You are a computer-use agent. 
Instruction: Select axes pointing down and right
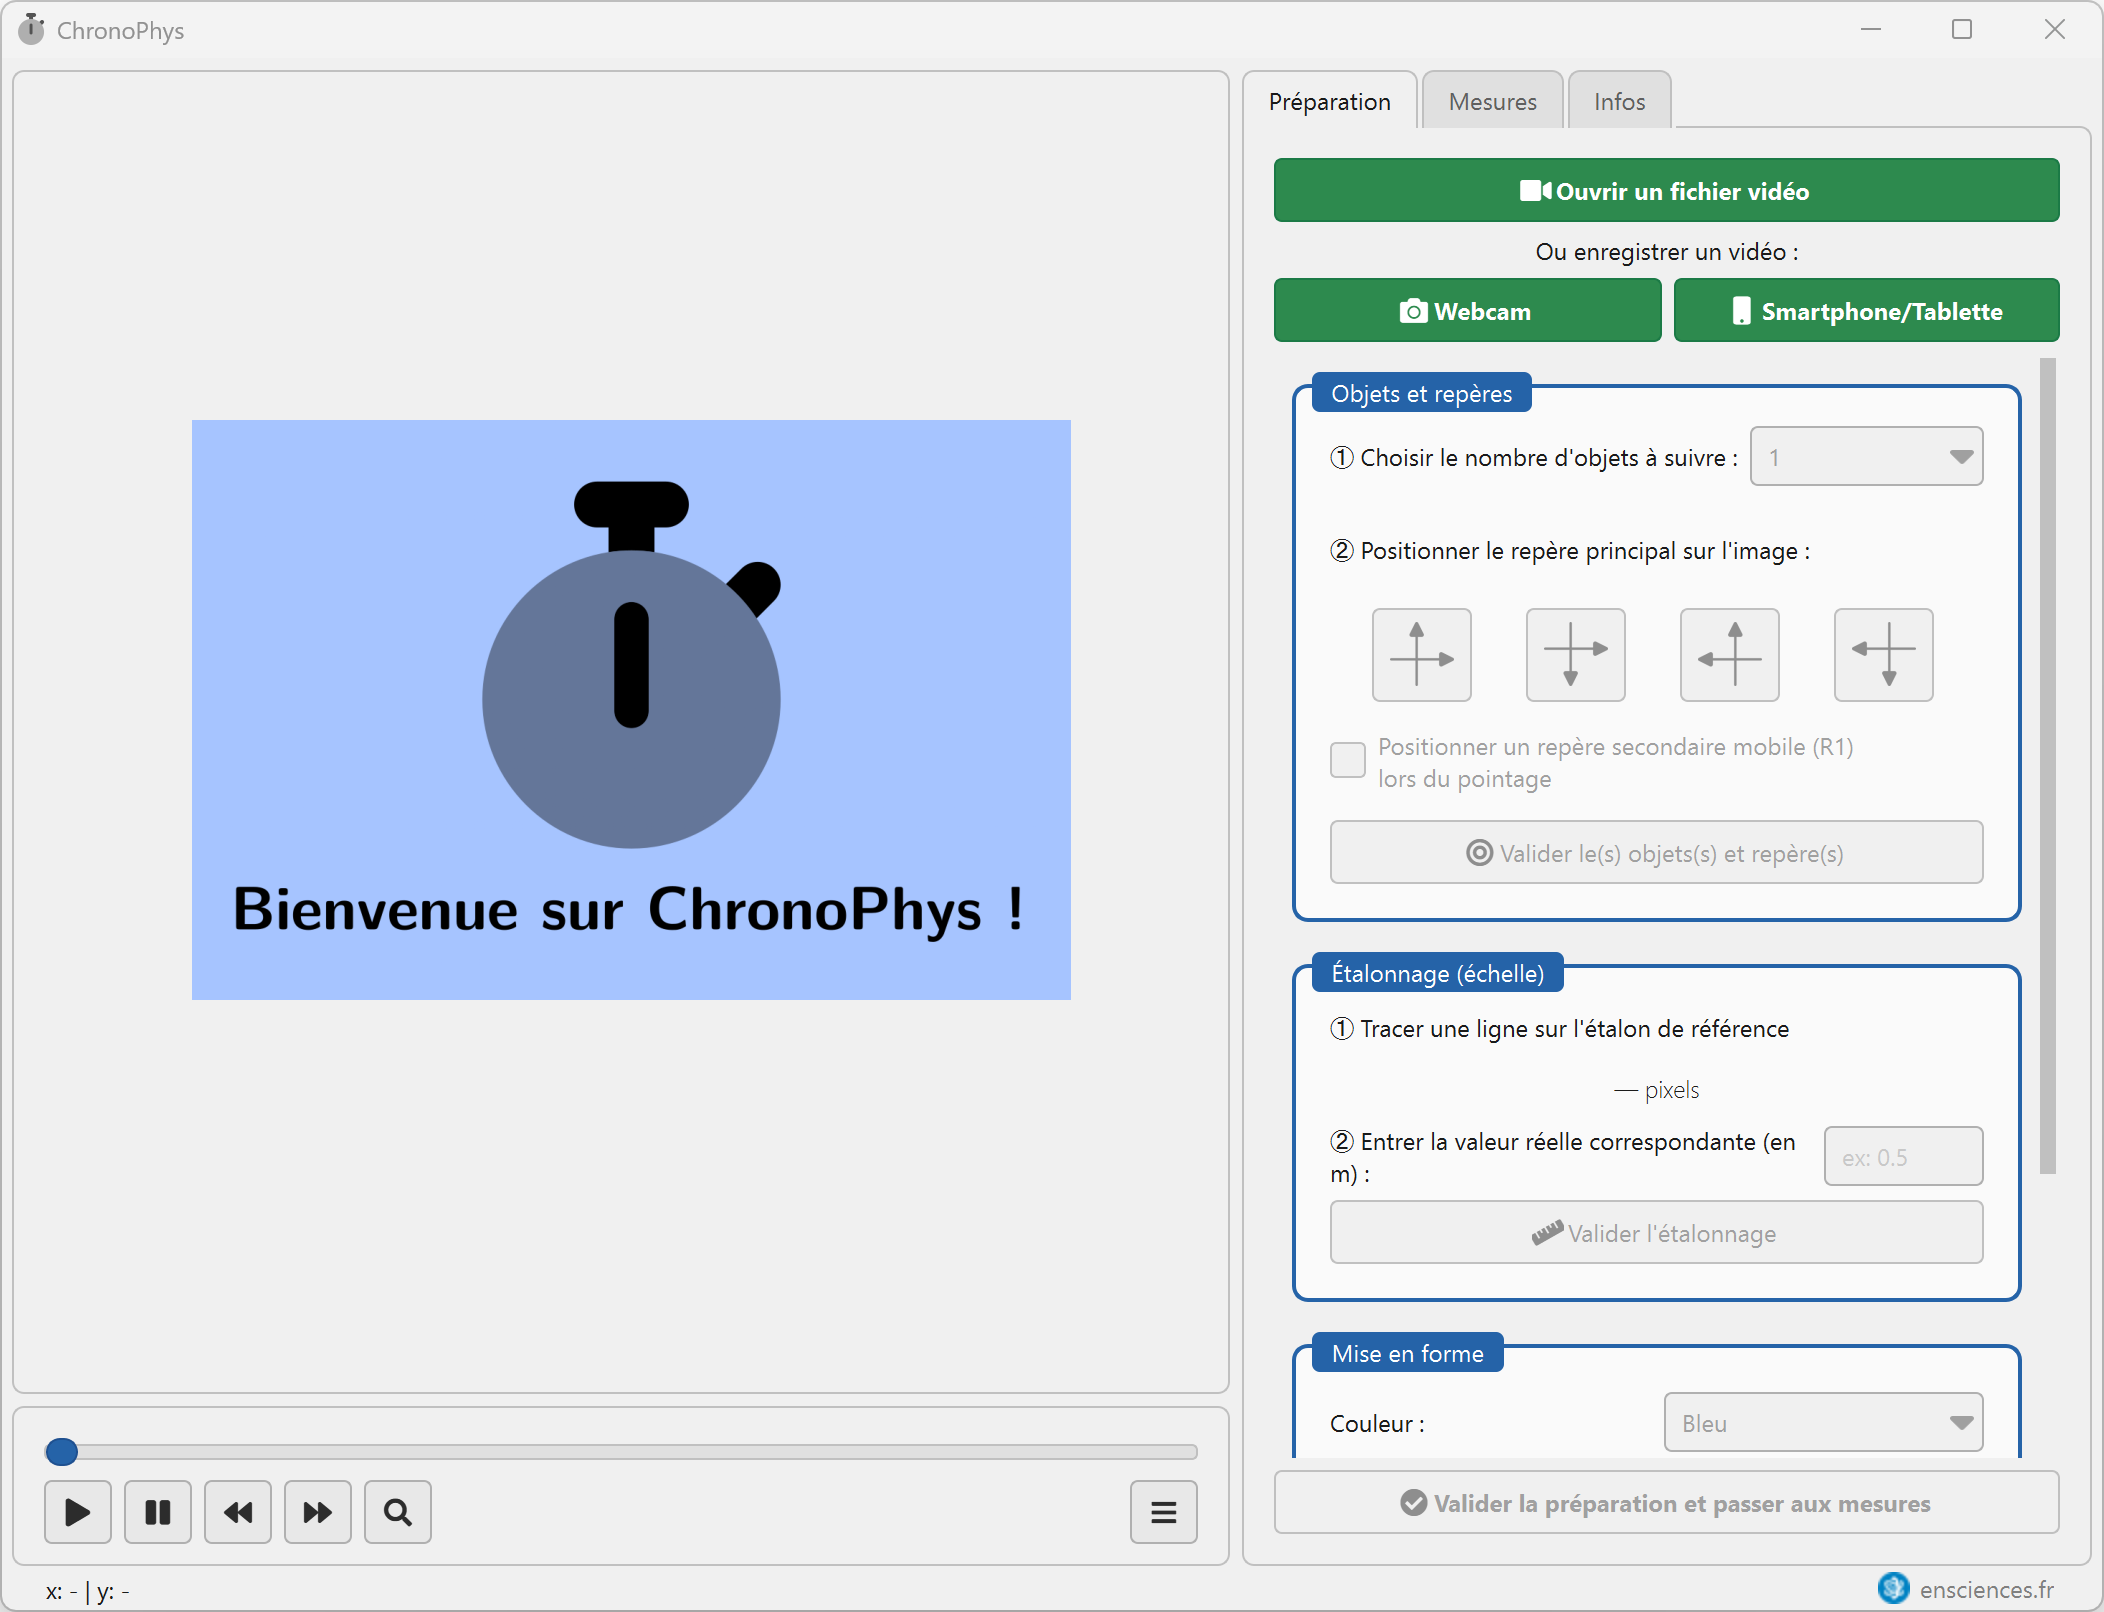click(1575, 655)
